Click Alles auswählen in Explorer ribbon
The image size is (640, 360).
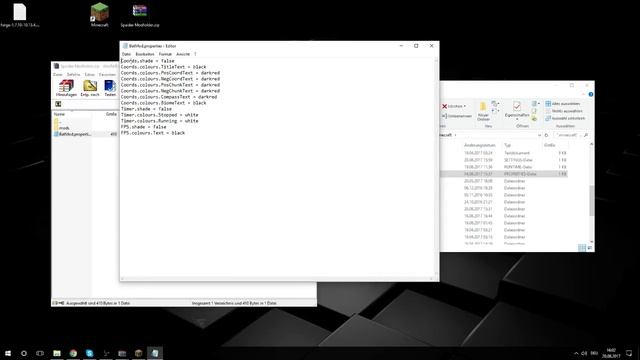(562, 104)
